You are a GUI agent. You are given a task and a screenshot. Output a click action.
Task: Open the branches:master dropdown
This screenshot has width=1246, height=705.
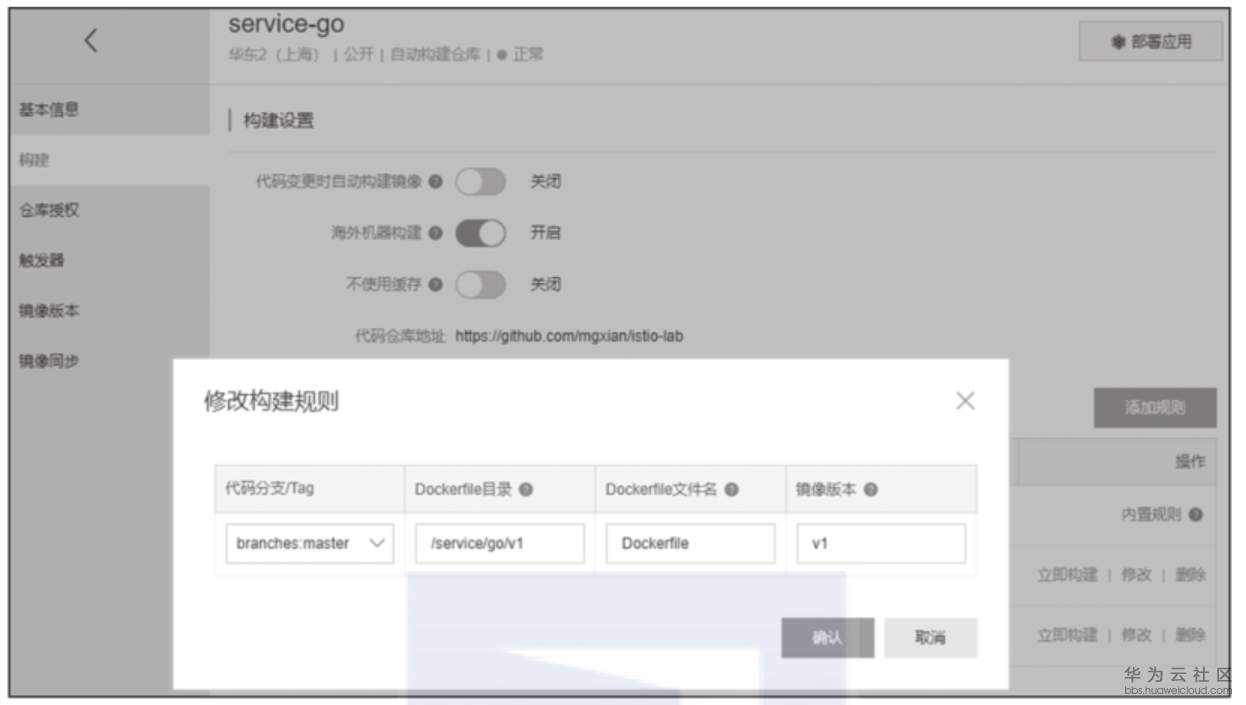coord(310,544)
